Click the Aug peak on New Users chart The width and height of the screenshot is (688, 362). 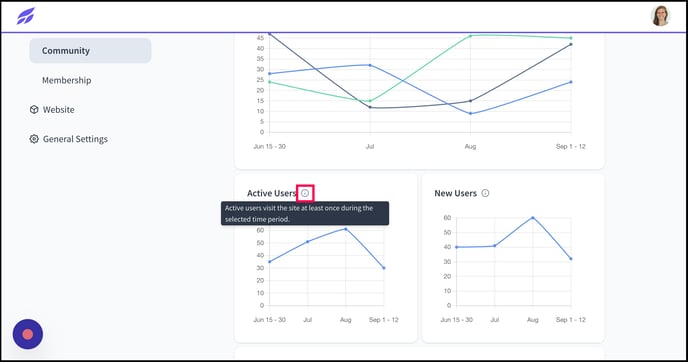(533, 218)
